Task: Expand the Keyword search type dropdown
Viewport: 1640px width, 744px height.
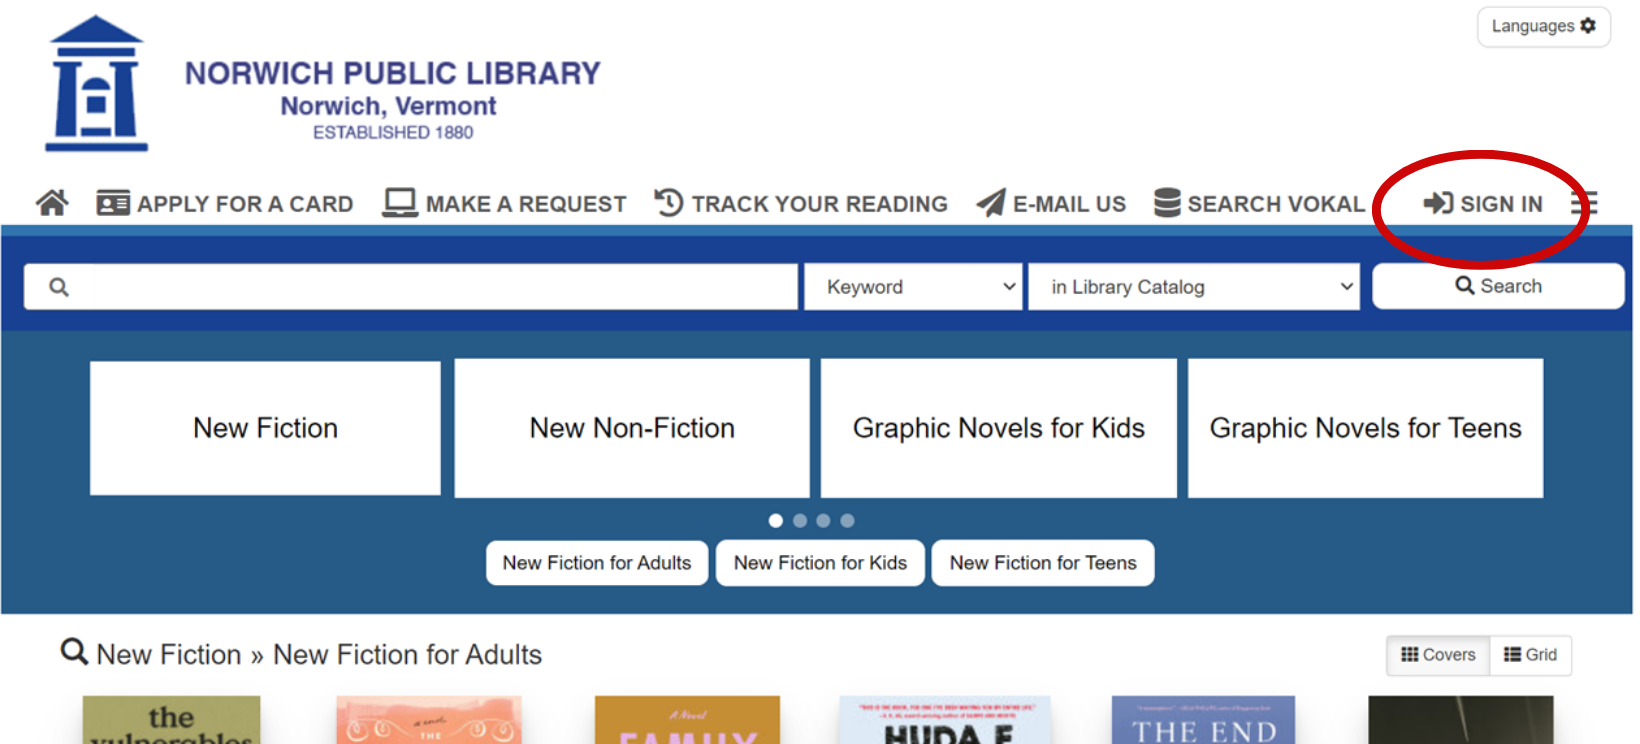Action: tap(913, 287)
